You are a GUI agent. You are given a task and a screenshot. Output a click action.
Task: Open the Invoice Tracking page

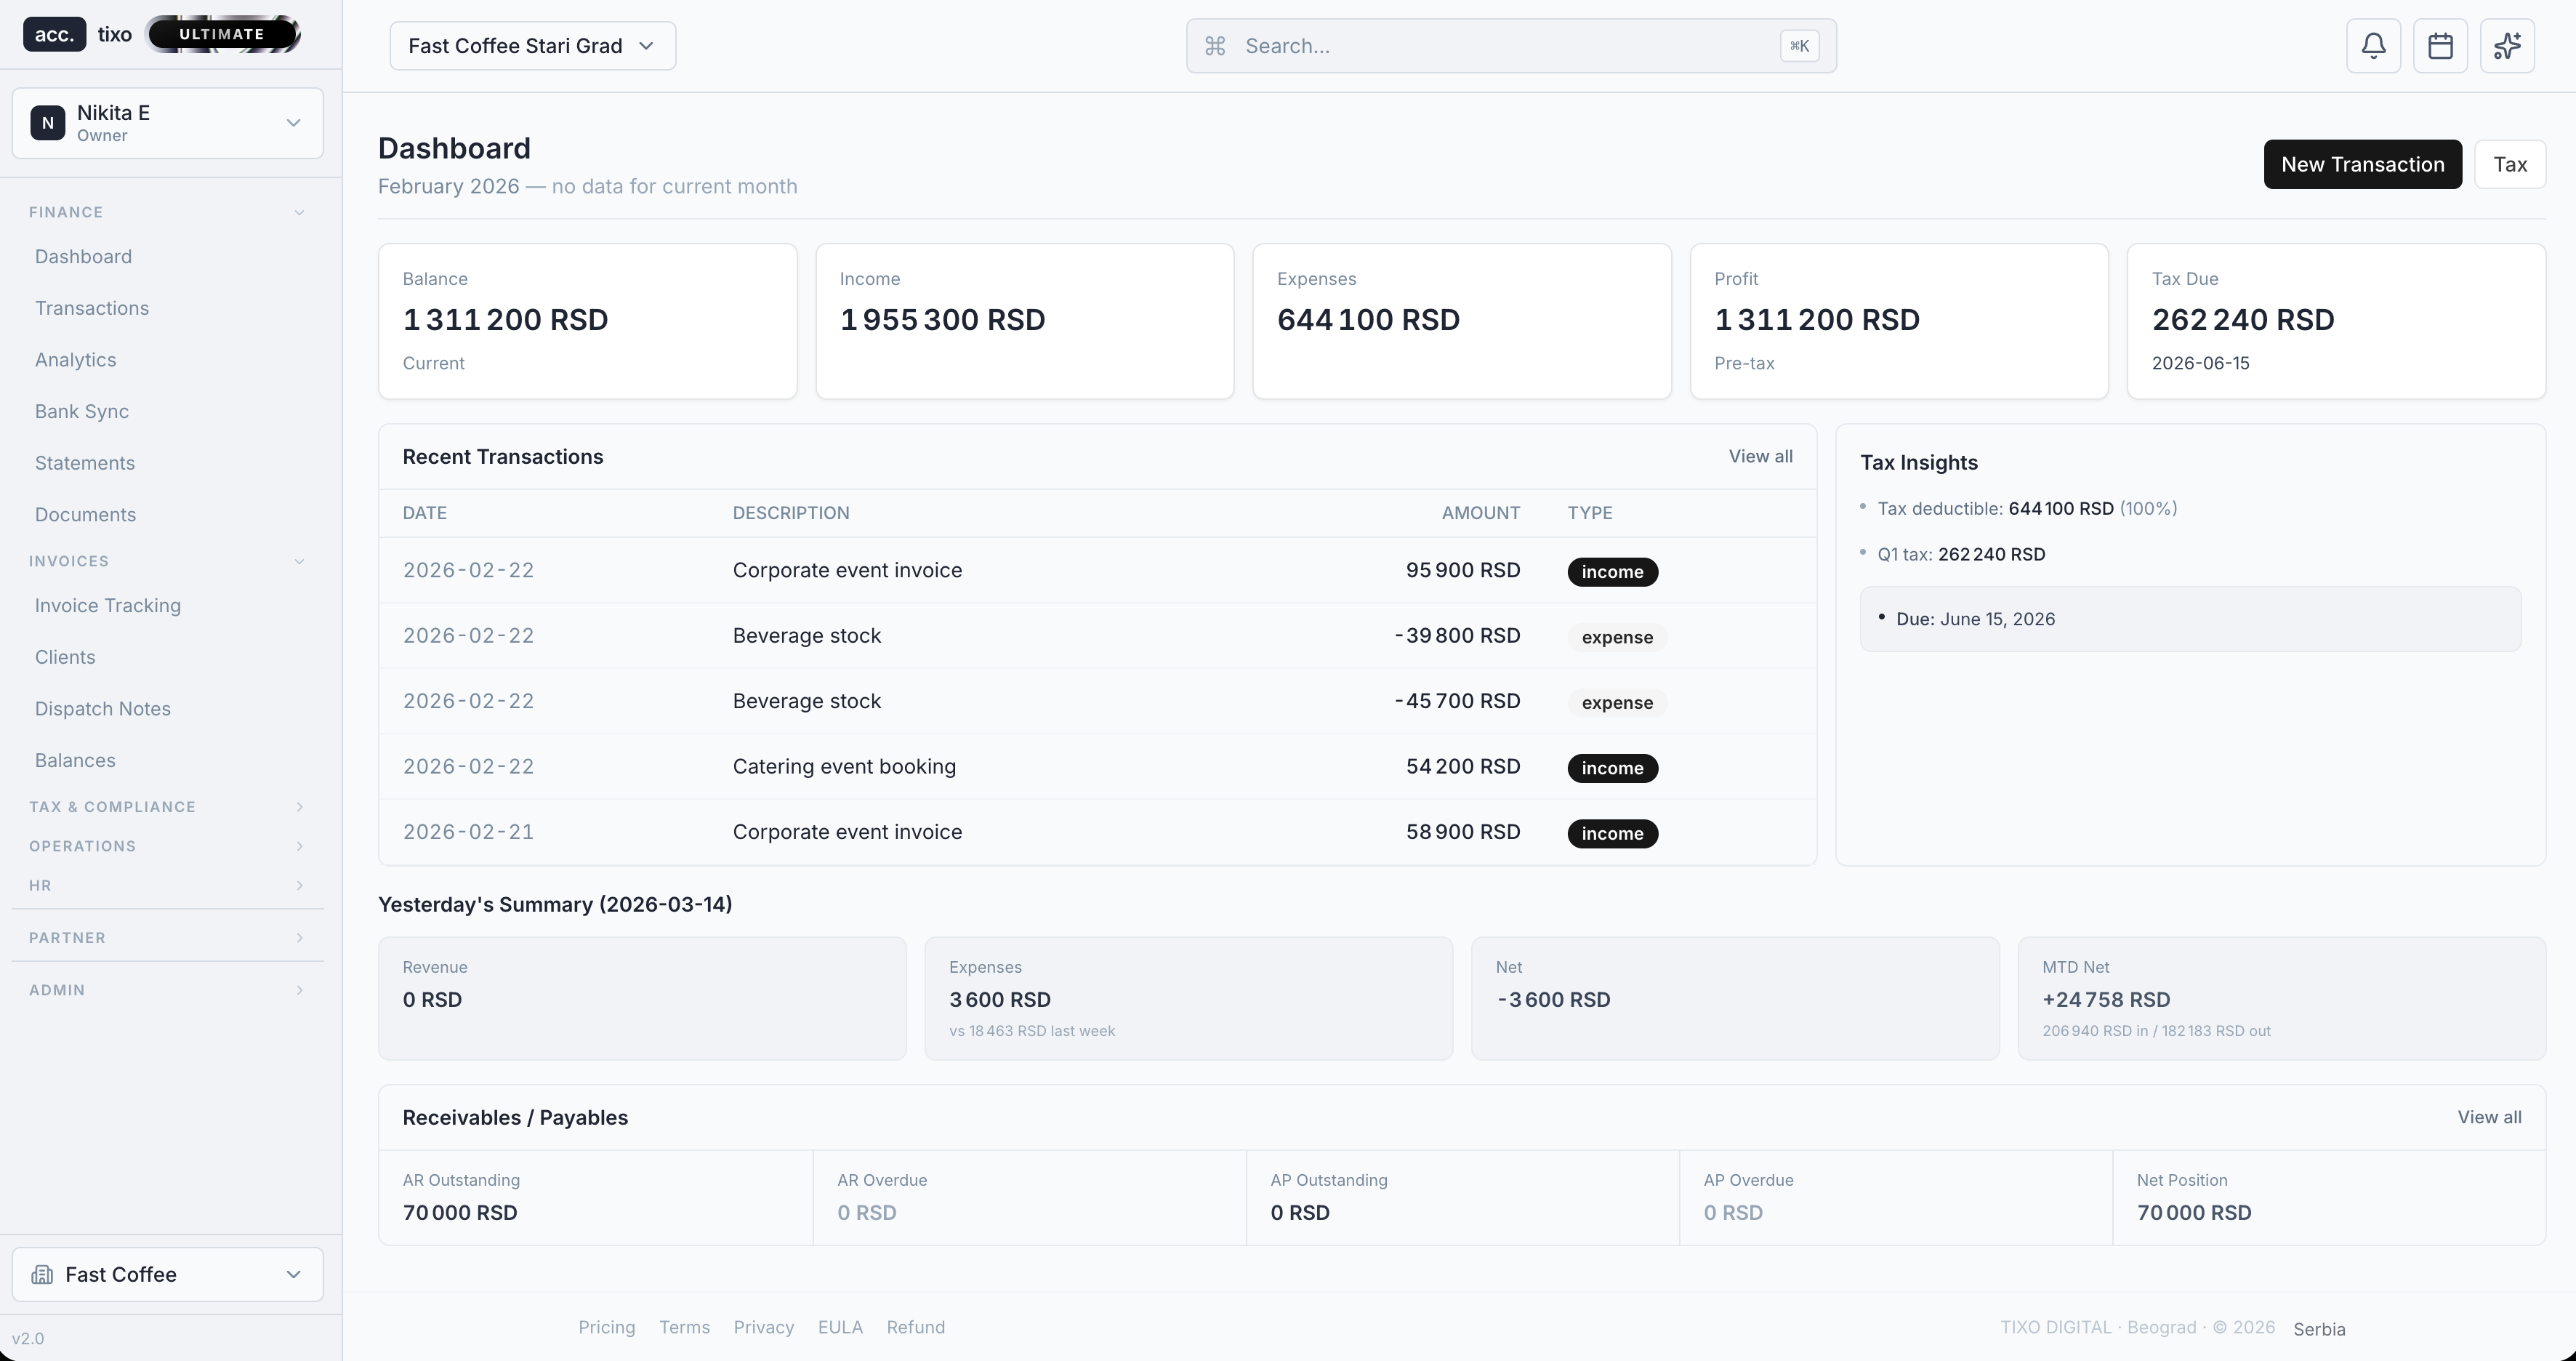click(x=107, y=605)
